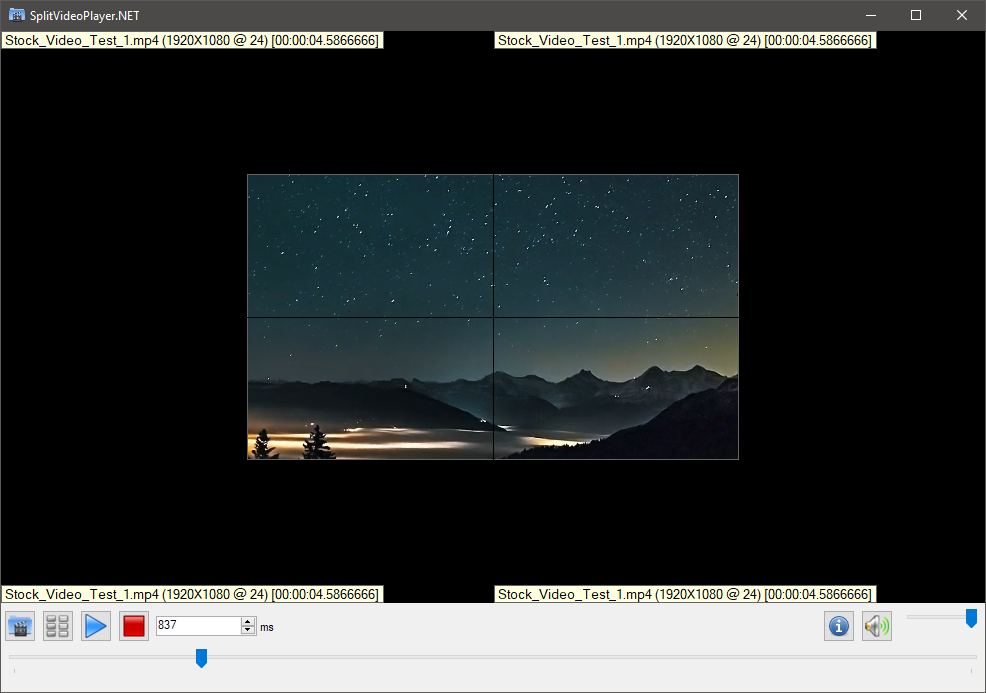This screenshot has width=986, height=693.
Task: Select the top-right video quadrant
Action: click(616, 246)
